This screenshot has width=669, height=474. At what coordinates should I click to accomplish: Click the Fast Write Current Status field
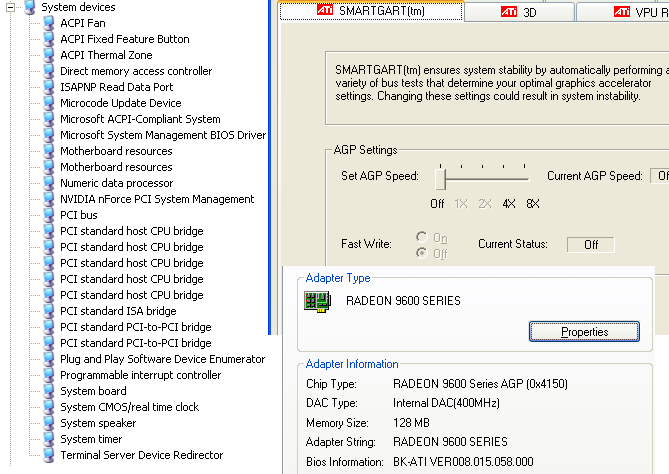(590, 244)
